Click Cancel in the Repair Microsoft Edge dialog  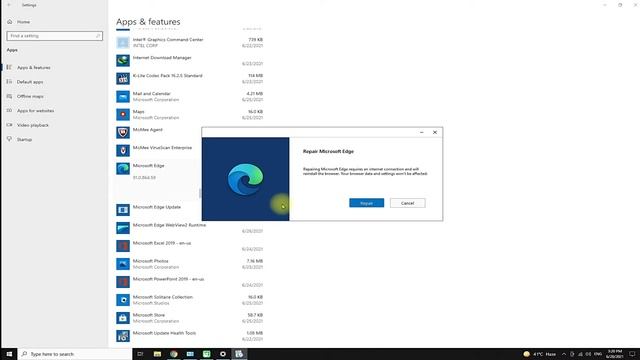pos(407,203)
